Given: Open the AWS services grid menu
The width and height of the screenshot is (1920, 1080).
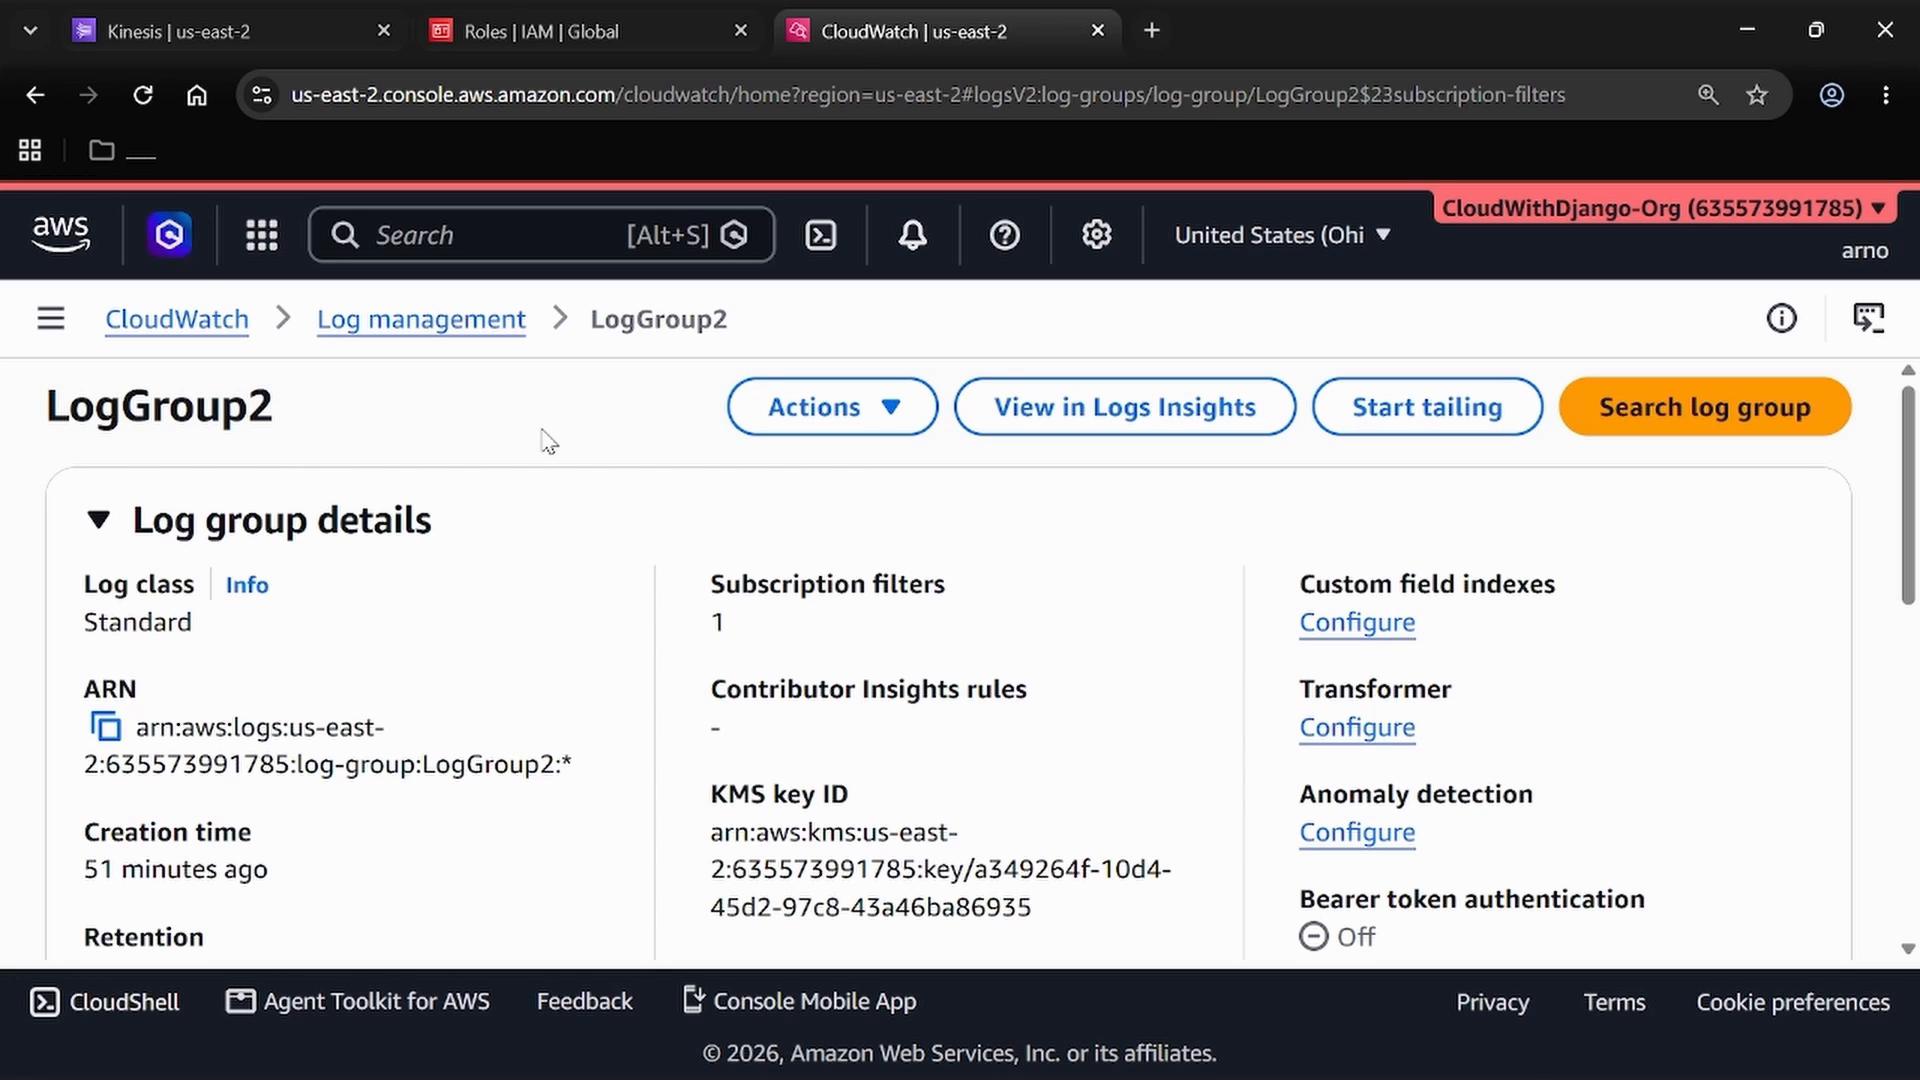Looking at the screenshot, I should [262, 235].
